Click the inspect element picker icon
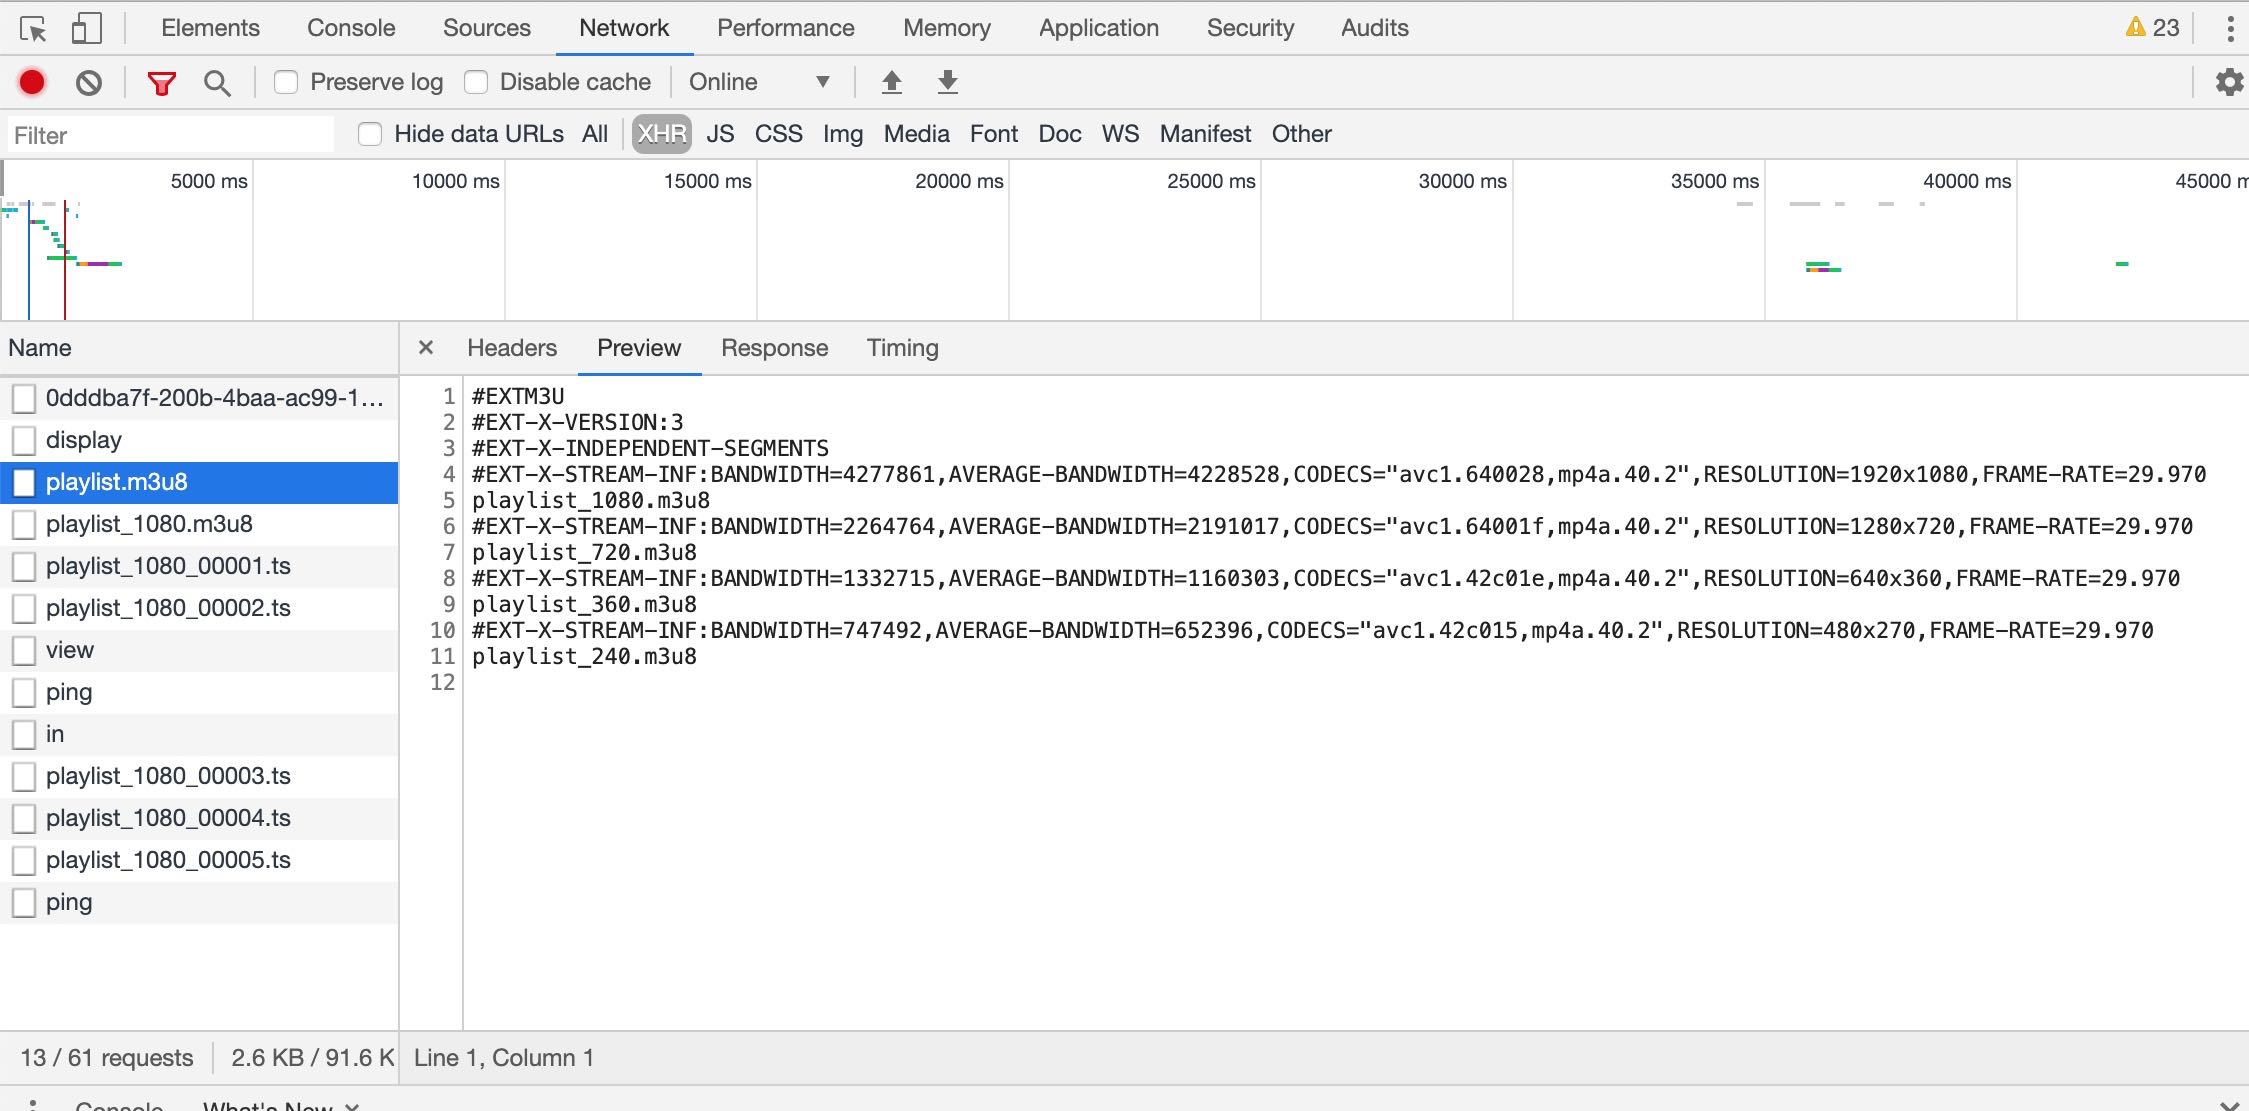This screenshot has width=2249, height=1111. [x=33, y=29]
